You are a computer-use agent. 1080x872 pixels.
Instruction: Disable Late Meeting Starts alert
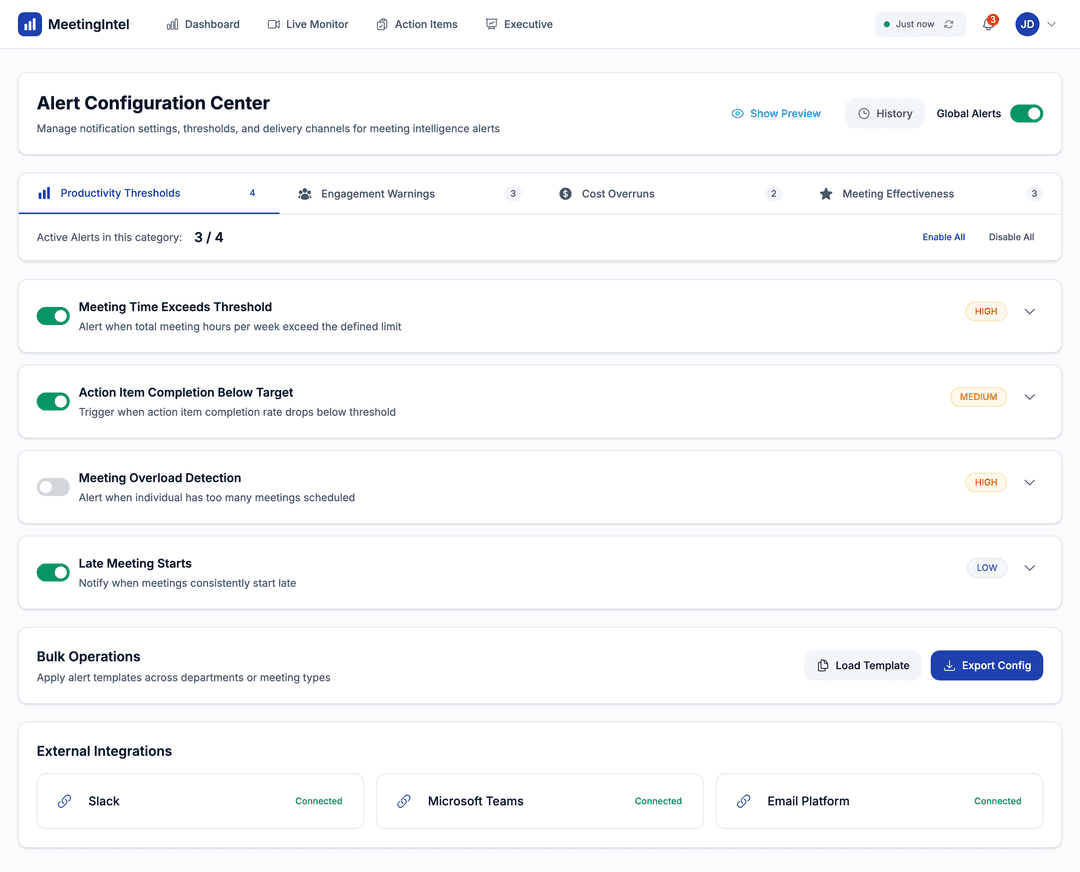(x=53, y=572)
